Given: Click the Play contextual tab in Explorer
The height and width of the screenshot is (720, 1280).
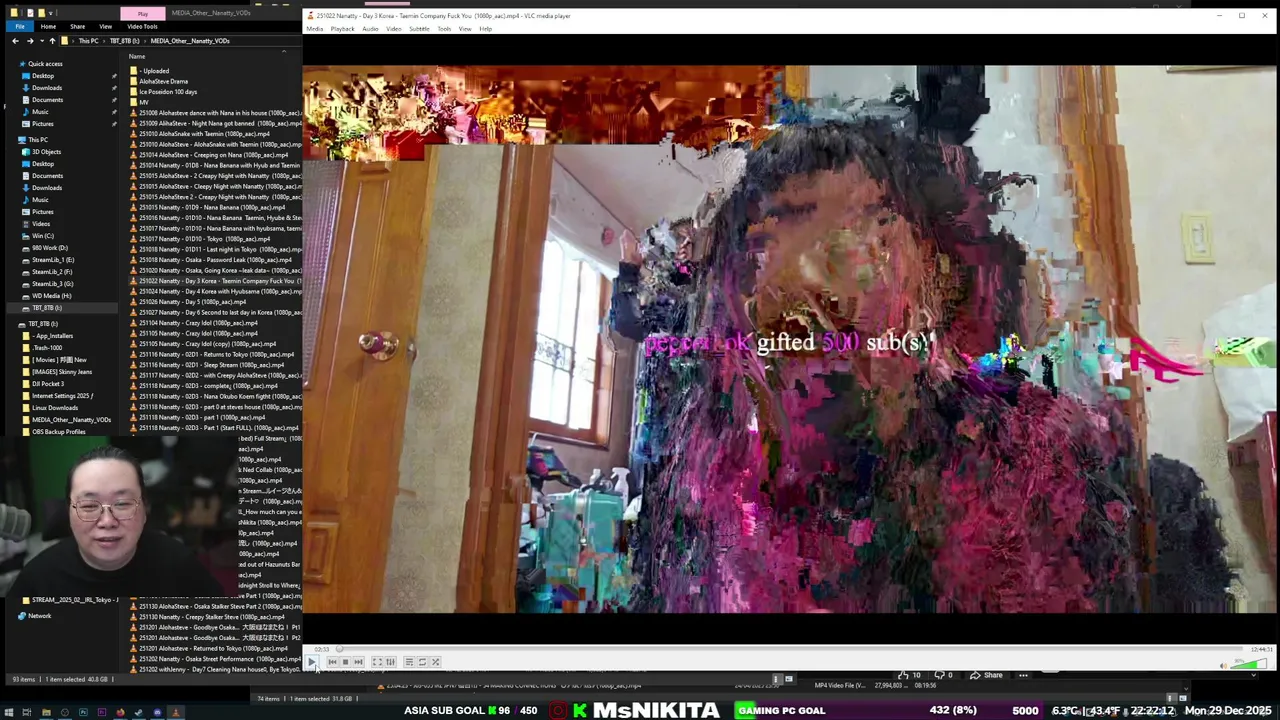Looking at the screenshot, I should pos(143,14).
